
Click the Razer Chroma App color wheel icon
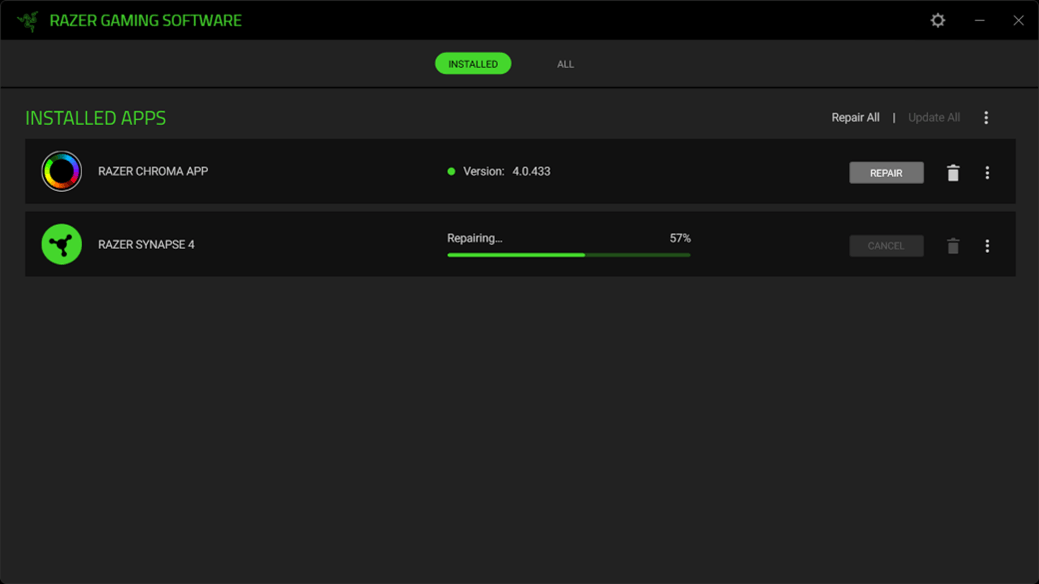point(61,172)
